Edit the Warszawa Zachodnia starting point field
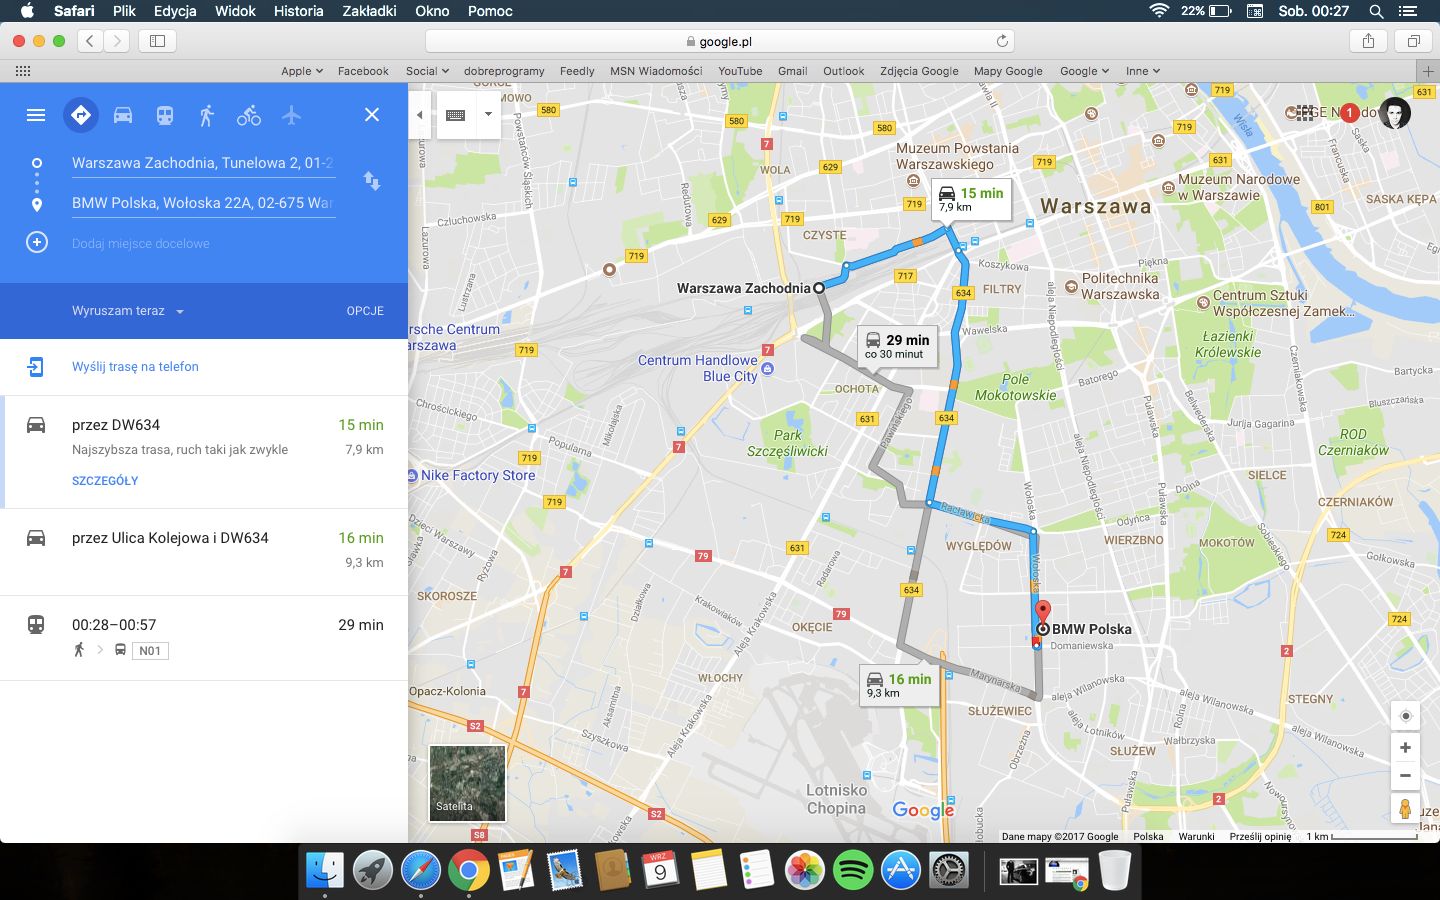Viewport: 1440px width, 900px height. 203,163
